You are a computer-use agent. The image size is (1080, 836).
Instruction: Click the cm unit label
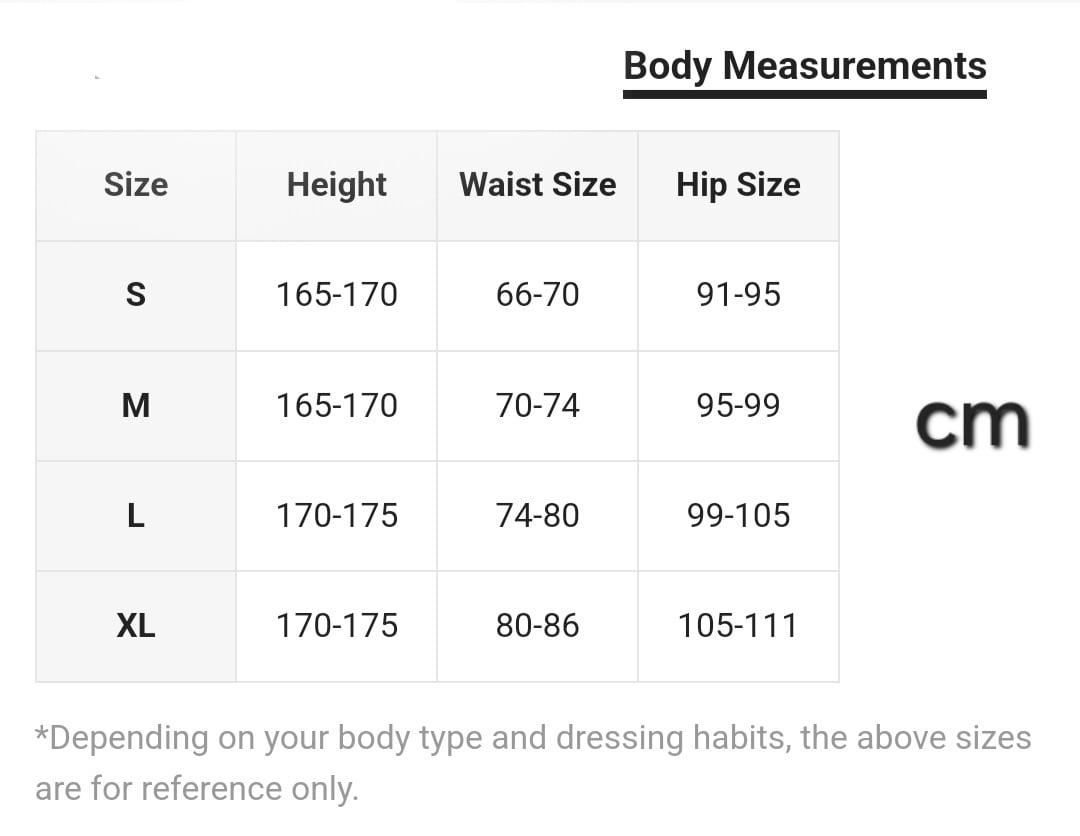pyautogui.click(x=972, y=422)
